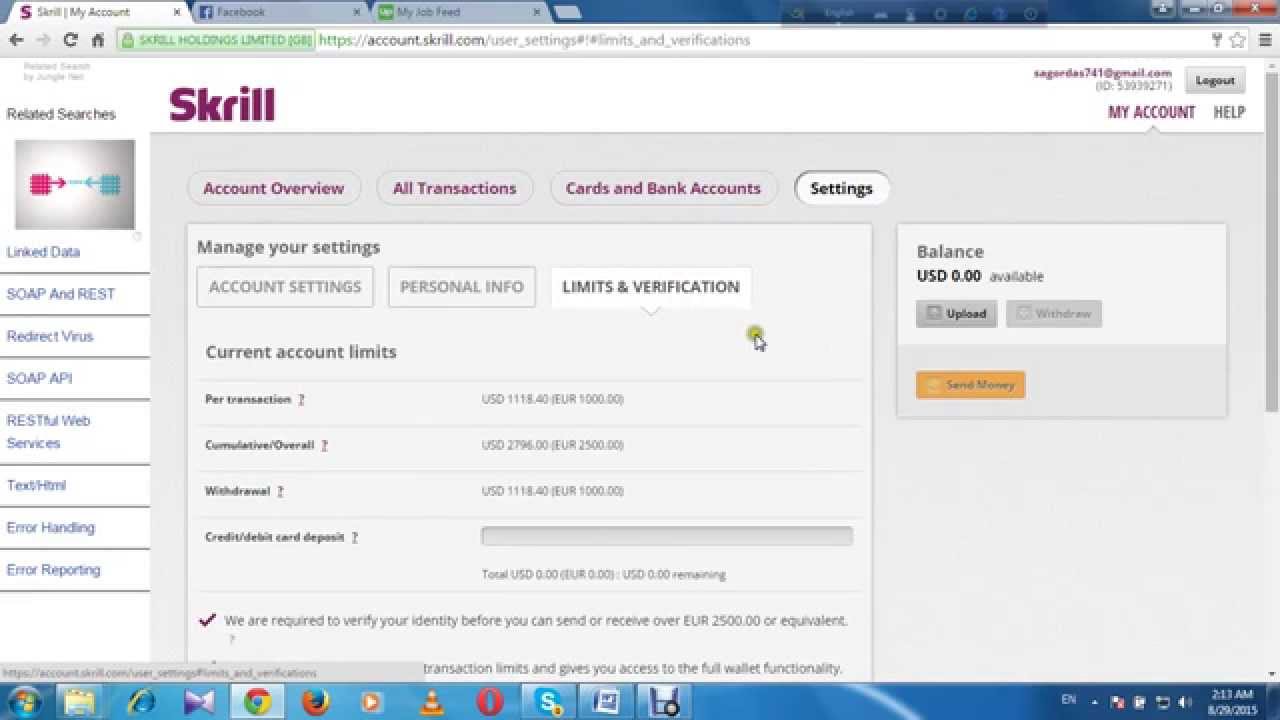Open the Word document in the taskbar
The image size is (1280, 720).
coord(606,702)
